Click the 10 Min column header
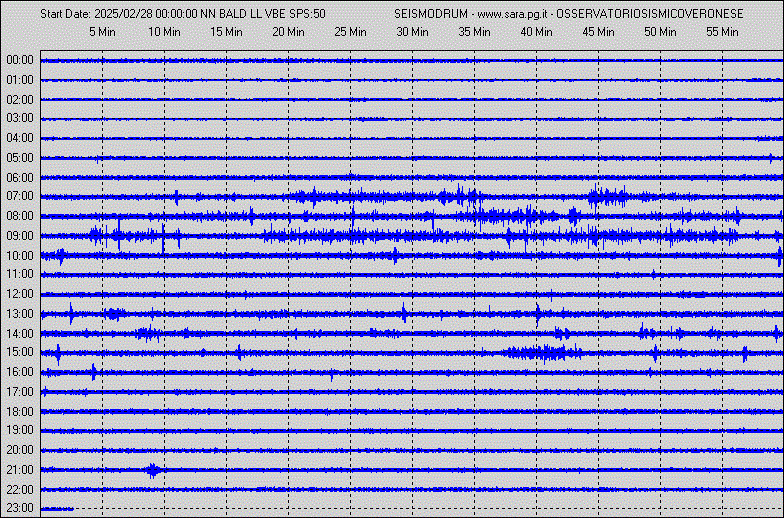Screen dimensions: 784x518 (164, 32)
